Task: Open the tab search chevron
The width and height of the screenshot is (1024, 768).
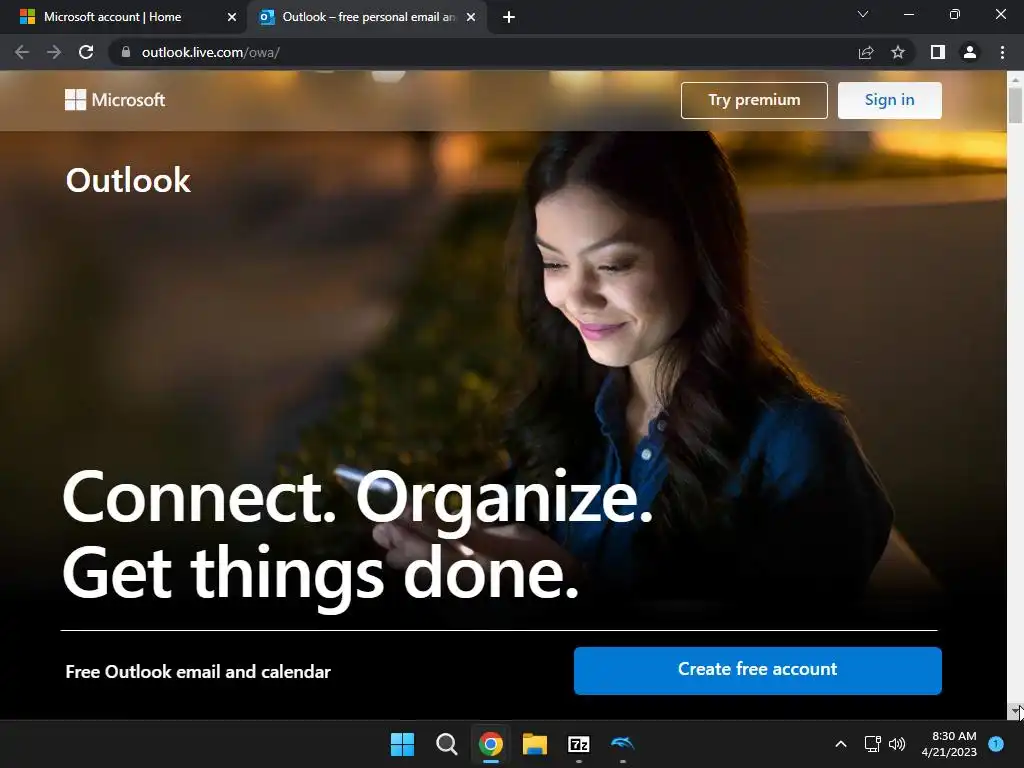Action: 863,14
